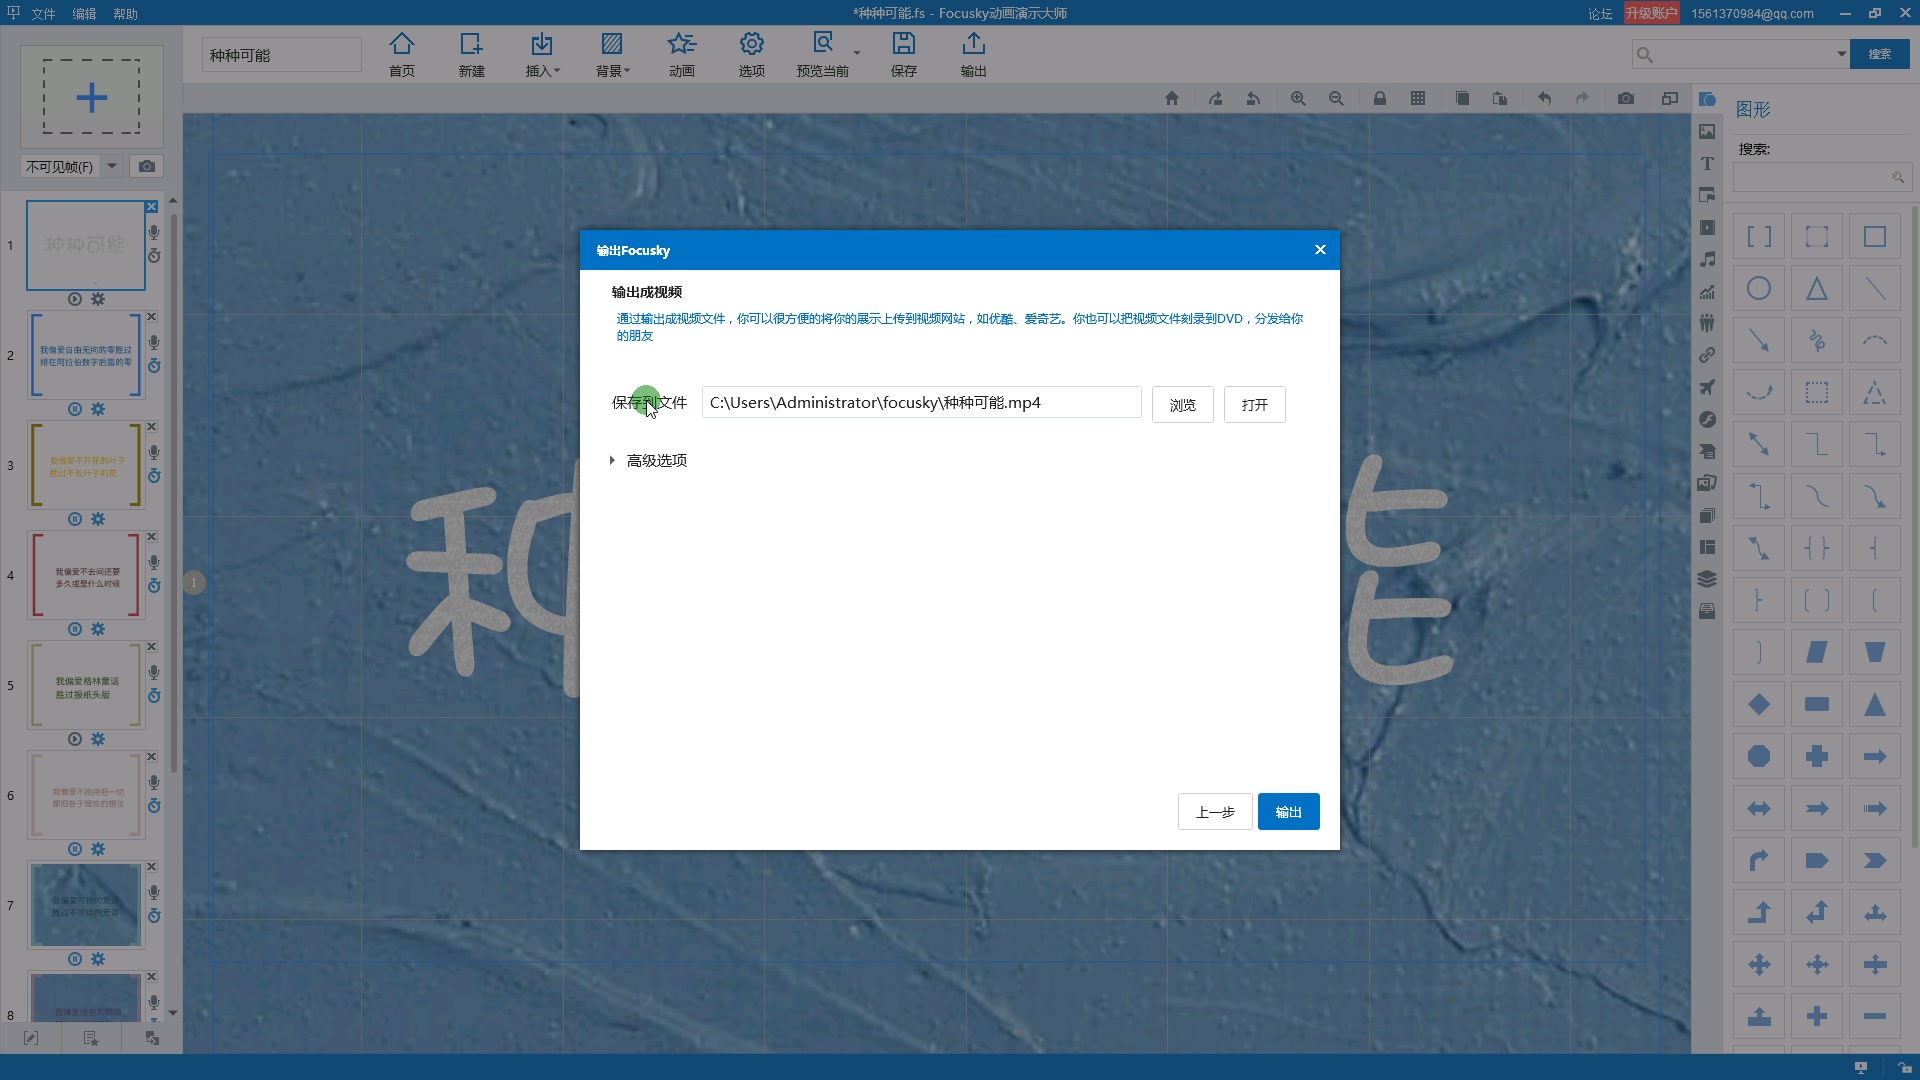Open gear settings under slide 5
The height and width of the screenshot is (1080, 1920).
tap(98, 739)
